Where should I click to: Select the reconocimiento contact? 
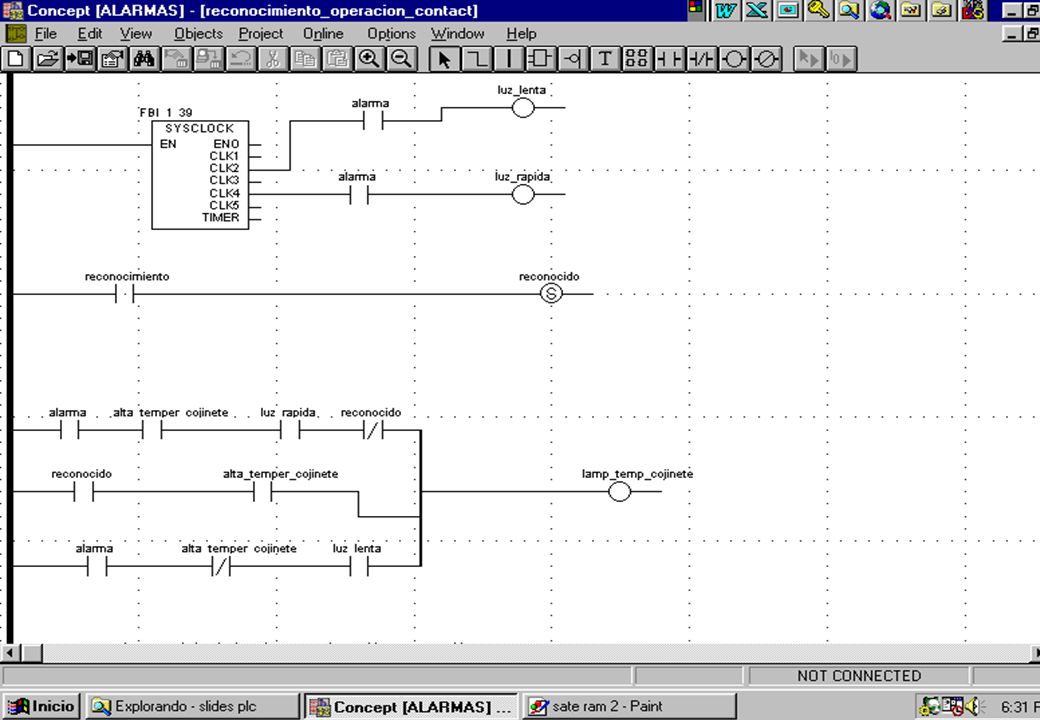pyautogui.click(x=125, y=294)
